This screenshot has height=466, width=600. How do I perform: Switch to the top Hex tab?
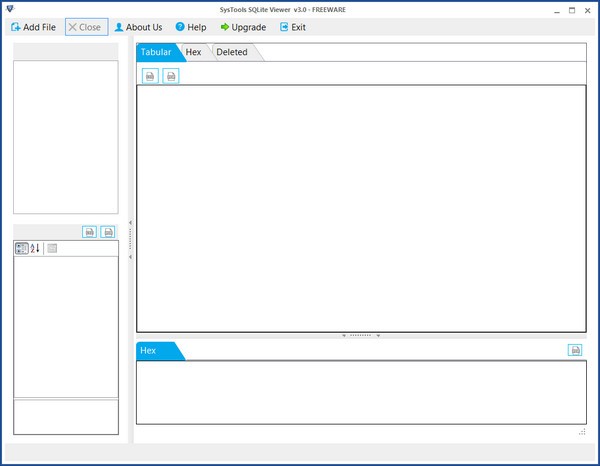194,52
